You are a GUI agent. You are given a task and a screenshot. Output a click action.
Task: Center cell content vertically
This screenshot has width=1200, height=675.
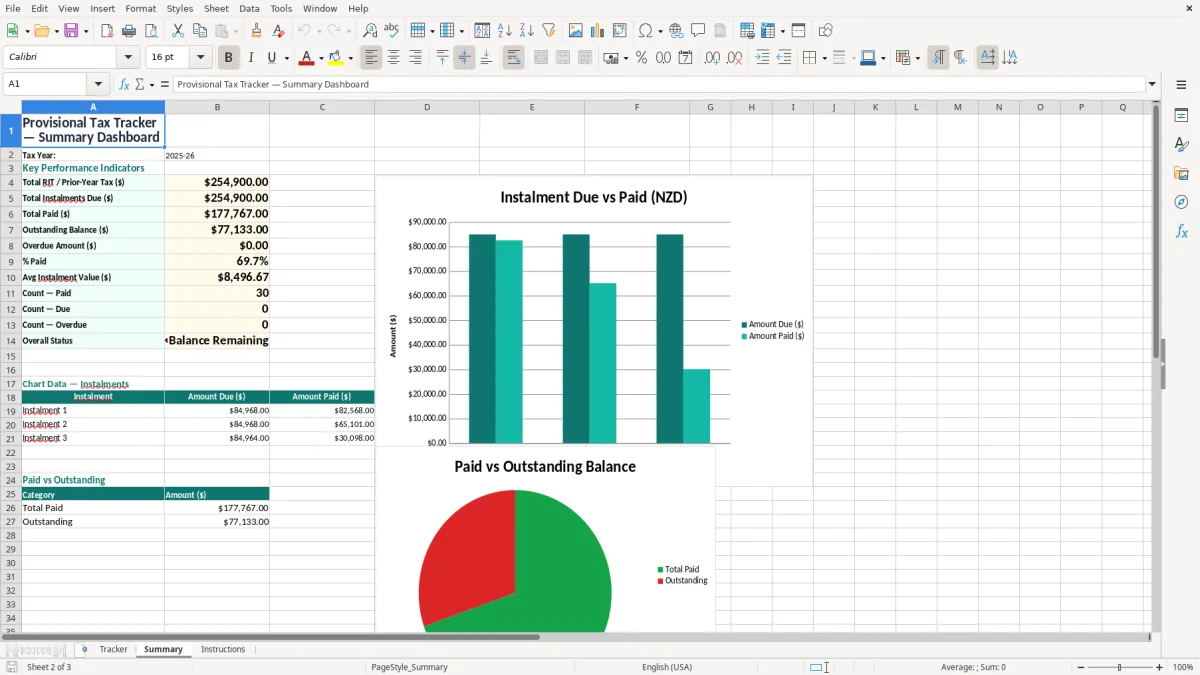point(464,58)
